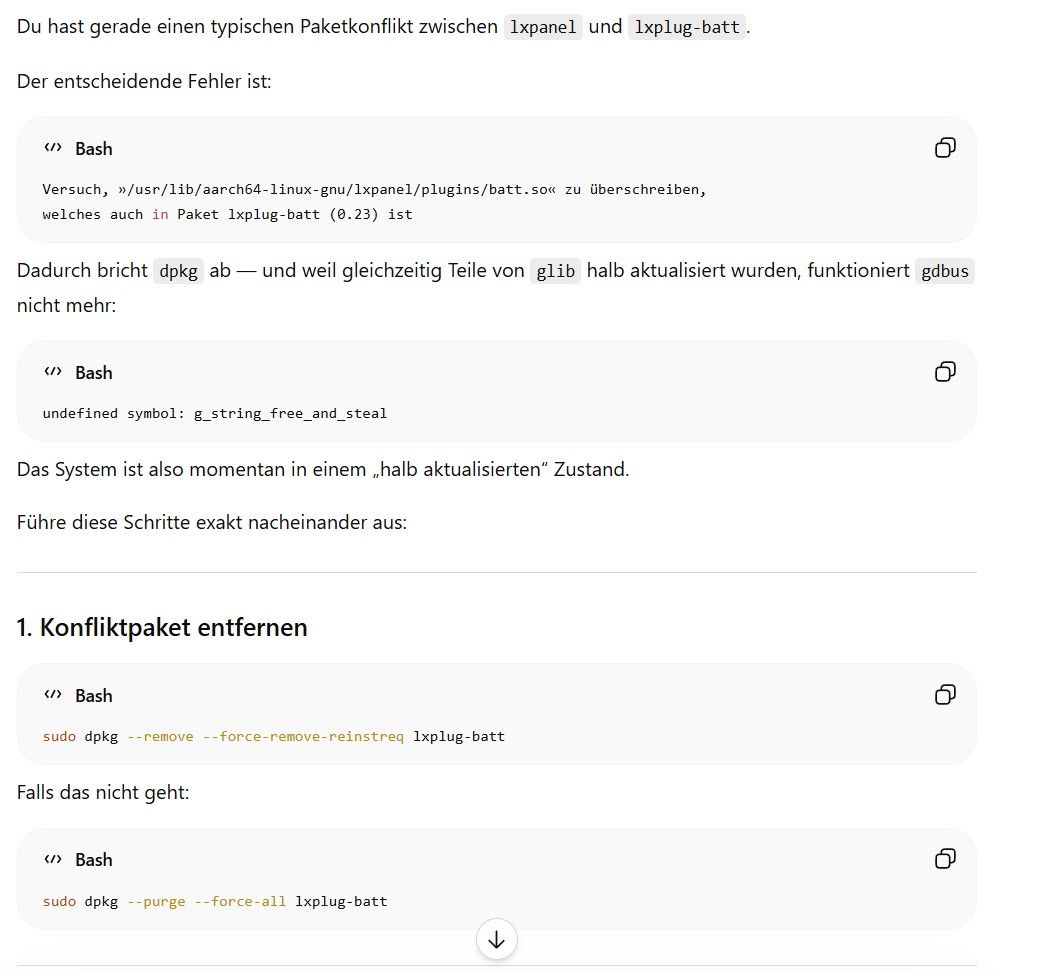The image size is (1050, 972).
Task: Click the inline lxplug-batt chip in first sentence
Action: click(686, 27)
